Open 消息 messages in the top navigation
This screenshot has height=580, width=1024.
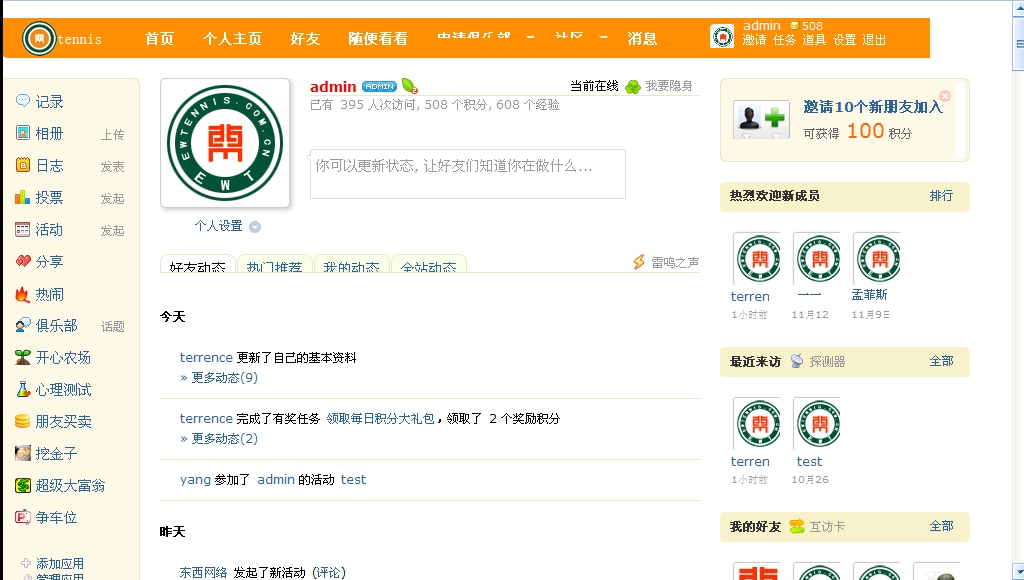coord(642,39)
